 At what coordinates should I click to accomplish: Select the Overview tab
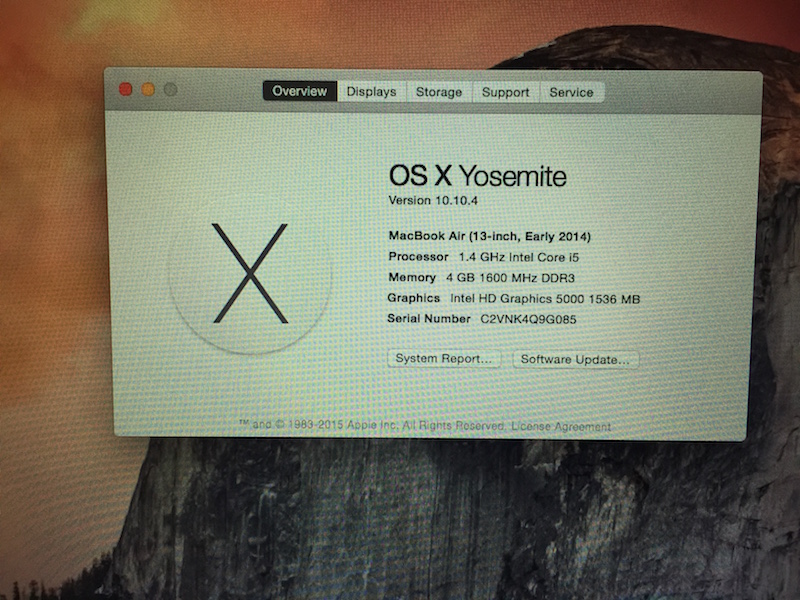[x=300, y=91]
